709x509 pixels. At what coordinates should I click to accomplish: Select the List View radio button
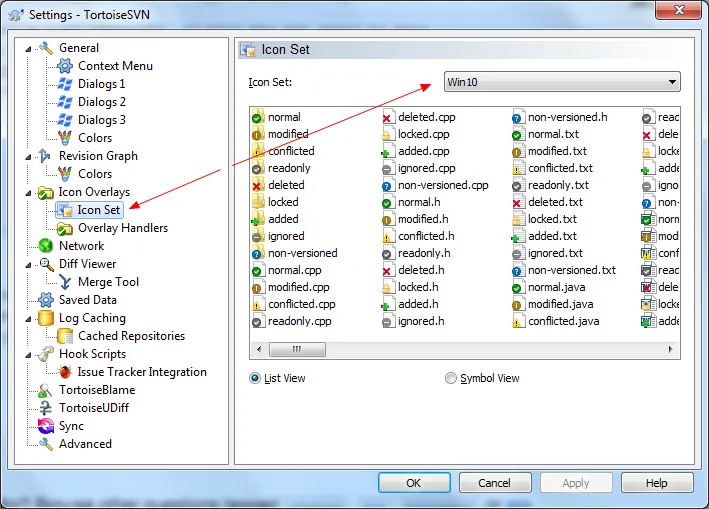coord(255,378)
